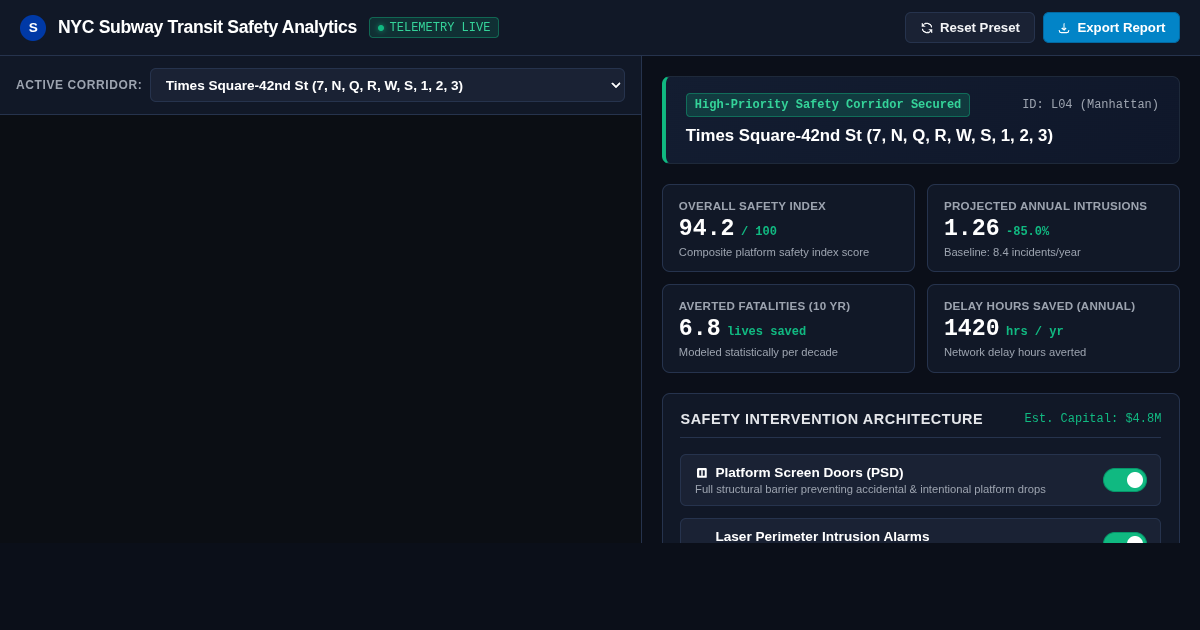Click the lives saved unit label
1200x630 pixels.
click(767, 332)
